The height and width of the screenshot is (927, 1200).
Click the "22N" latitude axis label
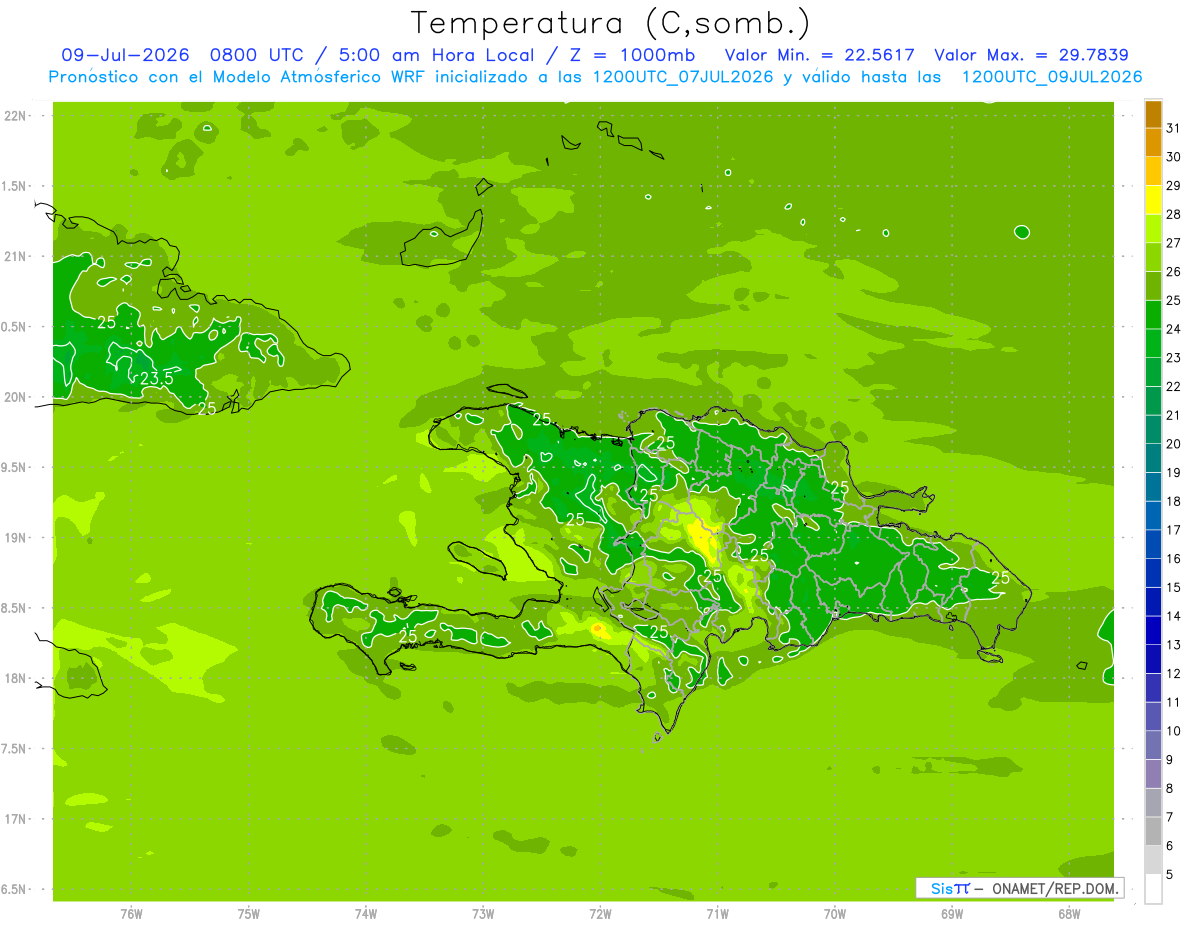(15, 116)
